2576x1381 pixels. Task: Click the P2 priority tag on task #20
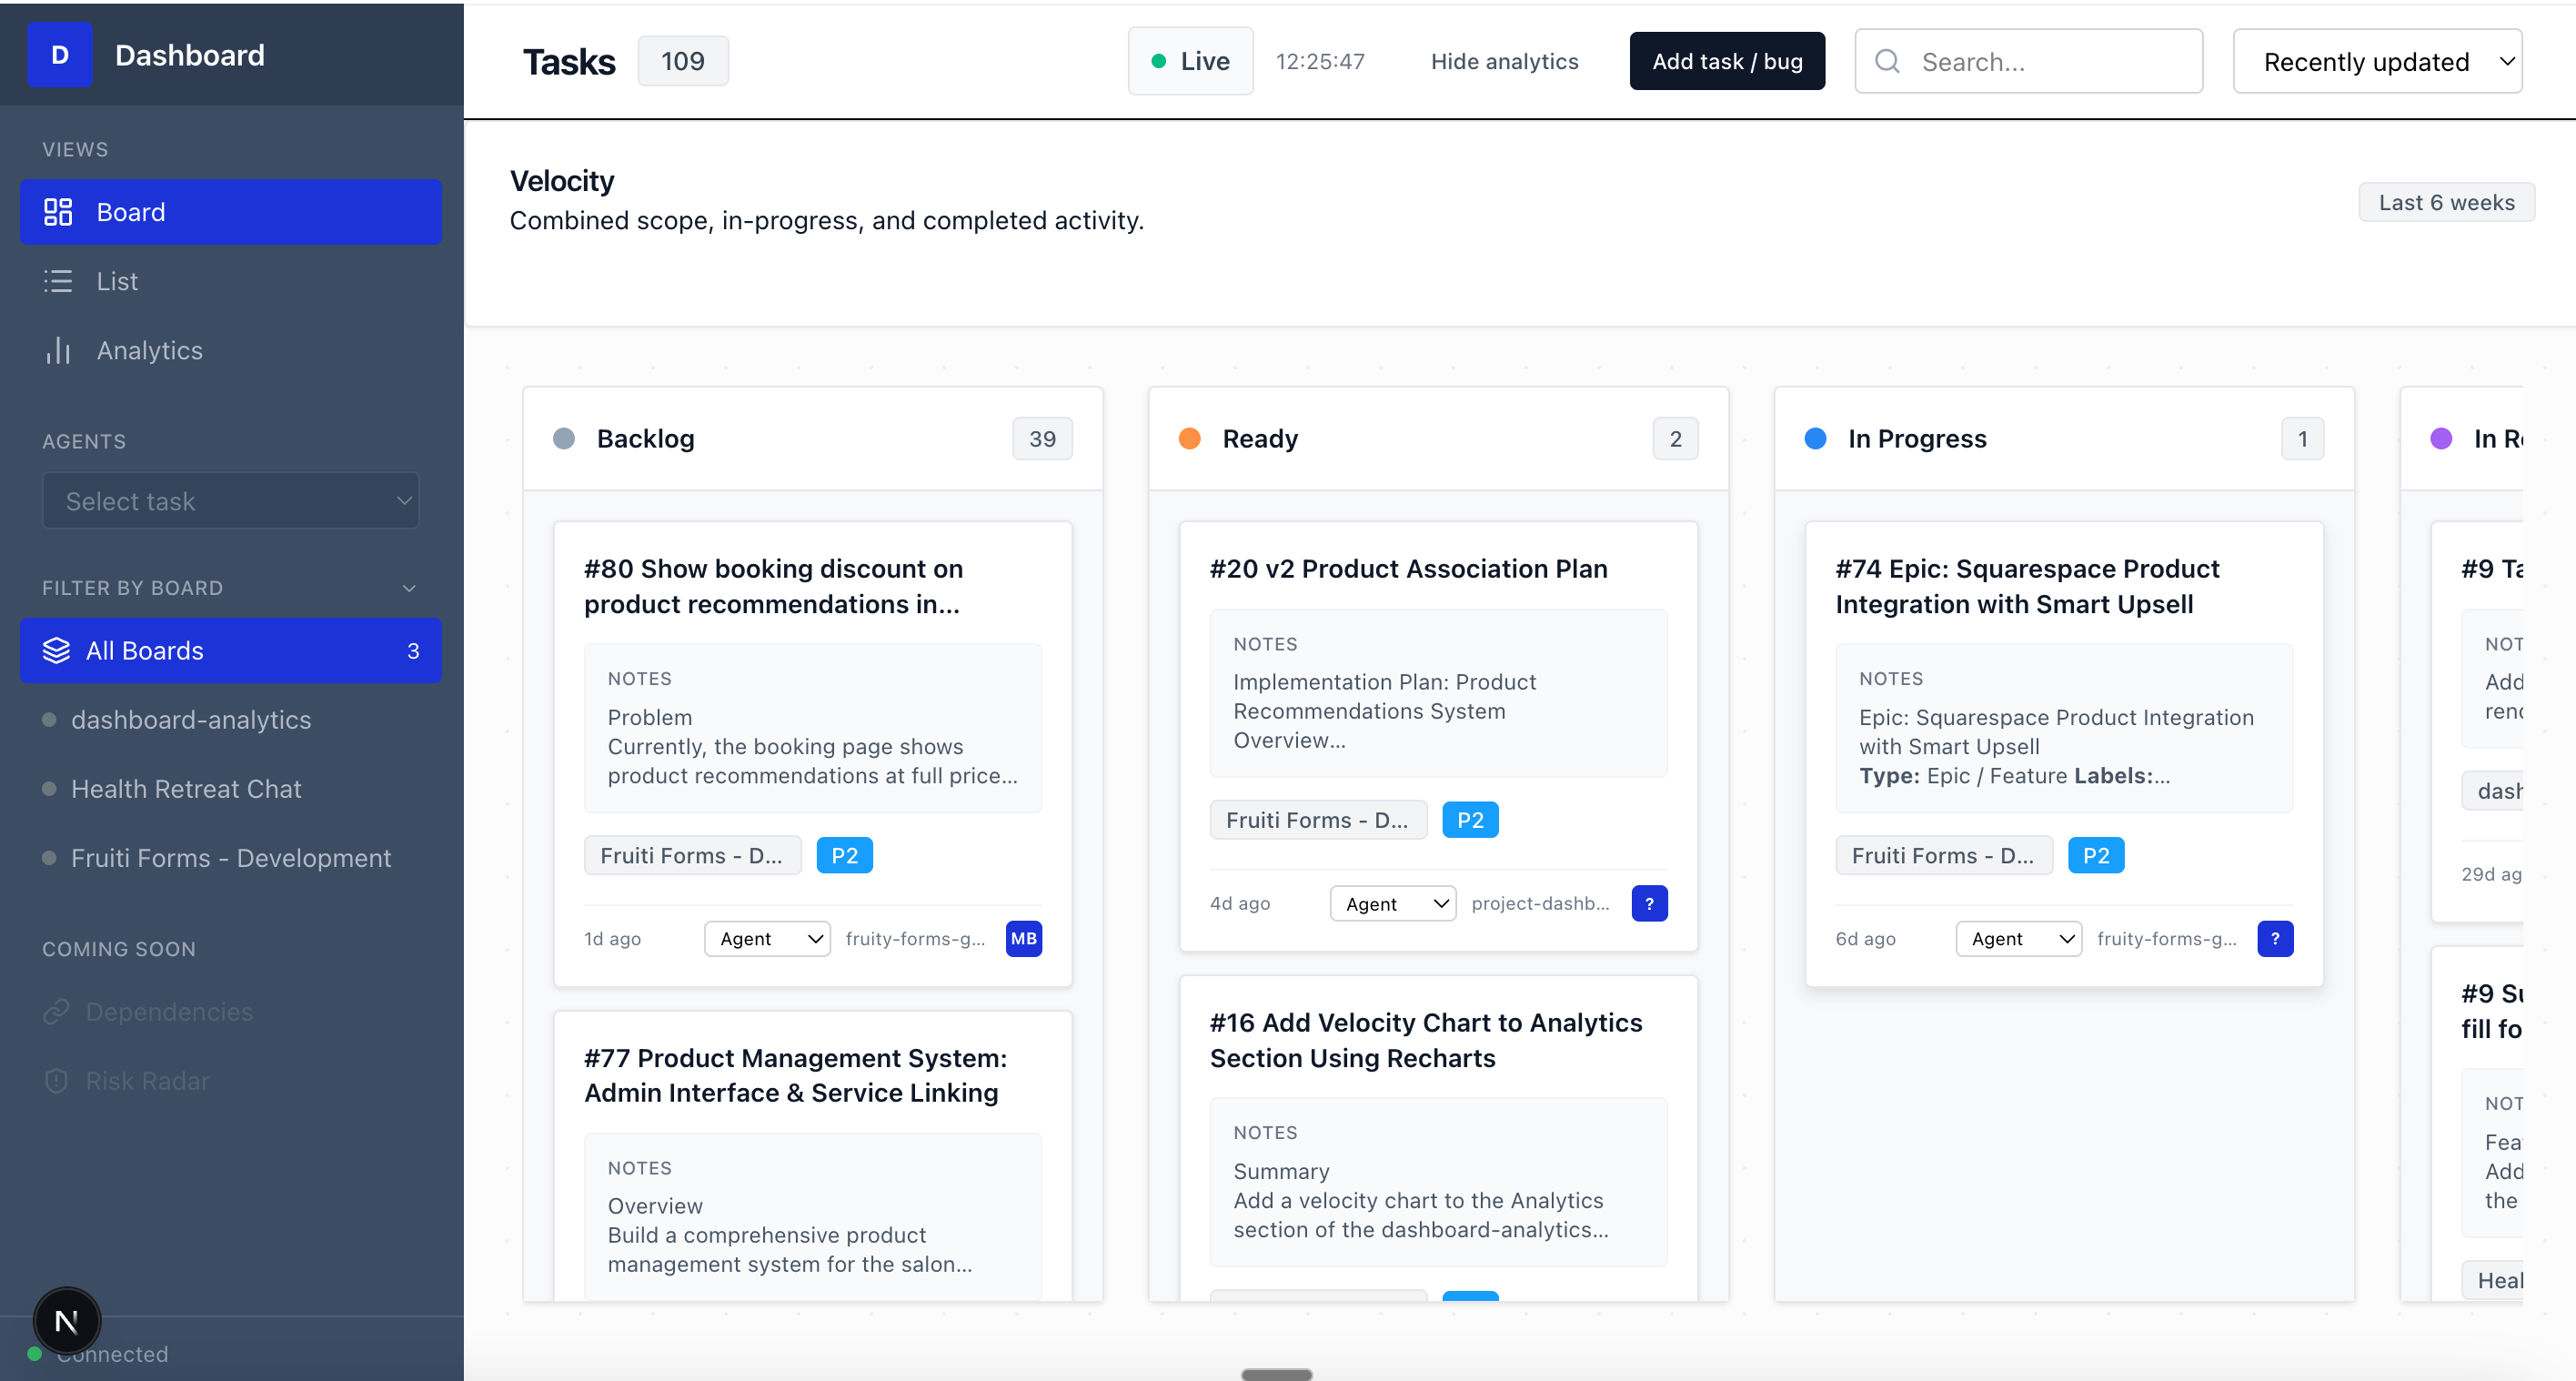[x=1469, y=820]
